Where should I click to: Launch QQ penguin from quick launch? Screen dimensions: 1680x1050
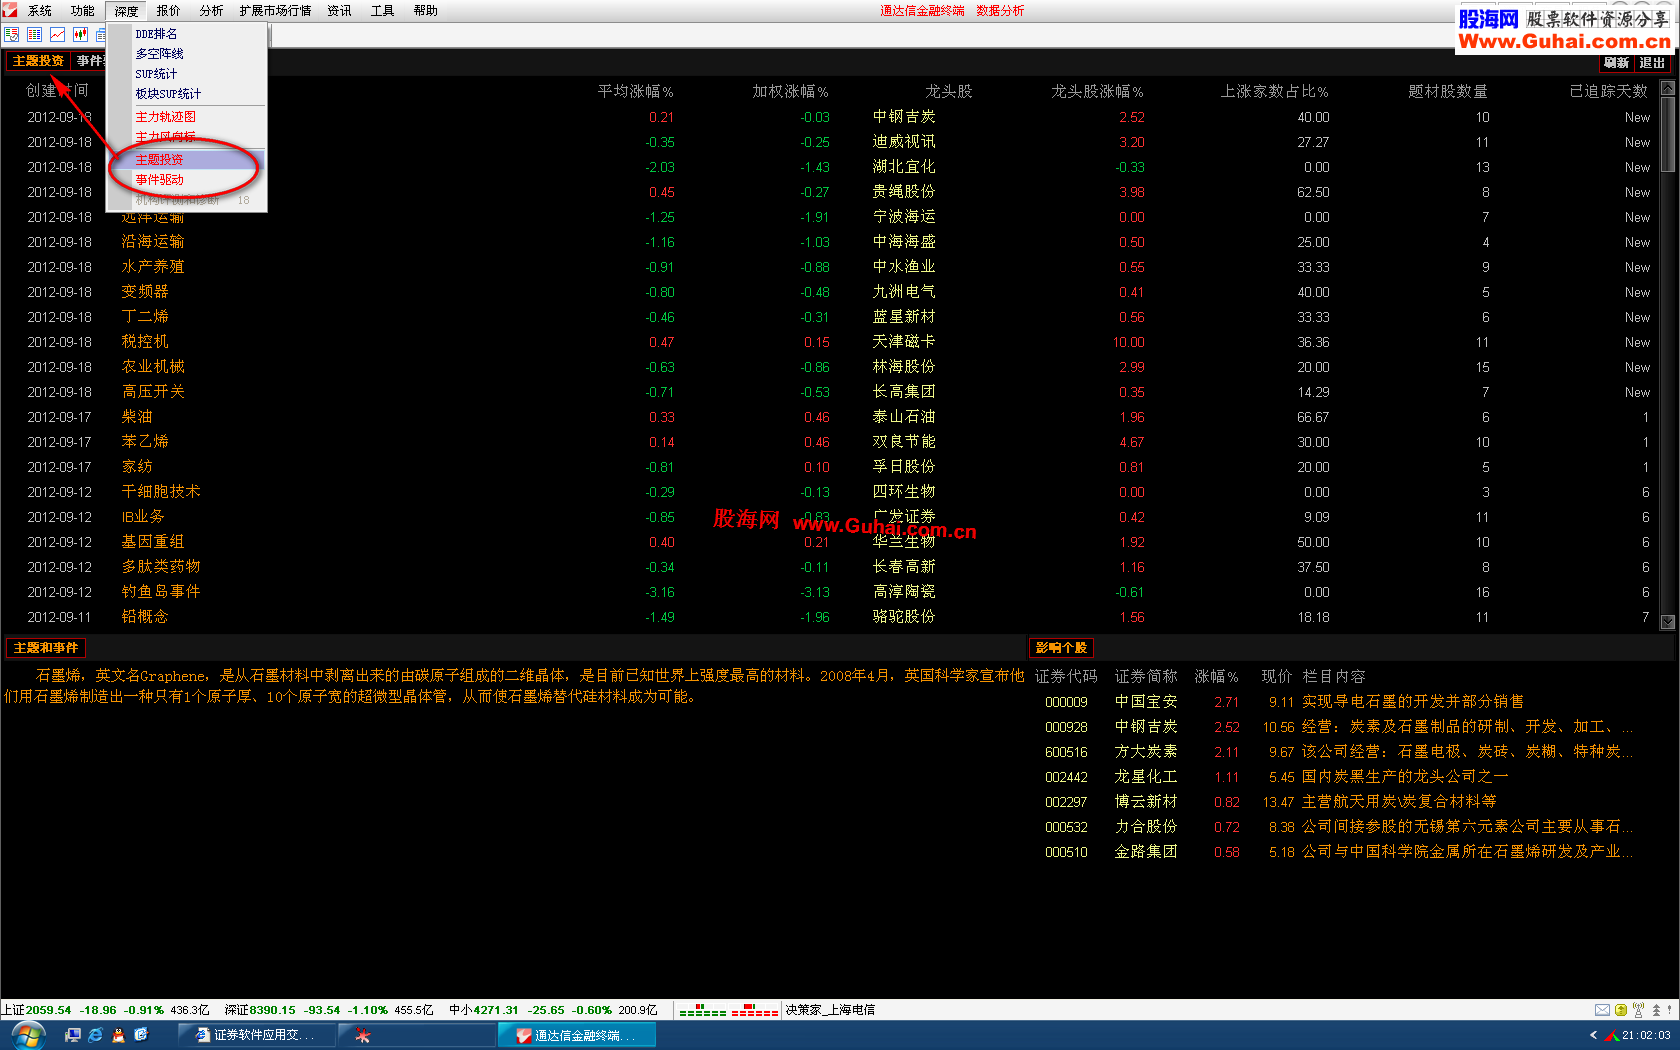[x=118, y=1035]
